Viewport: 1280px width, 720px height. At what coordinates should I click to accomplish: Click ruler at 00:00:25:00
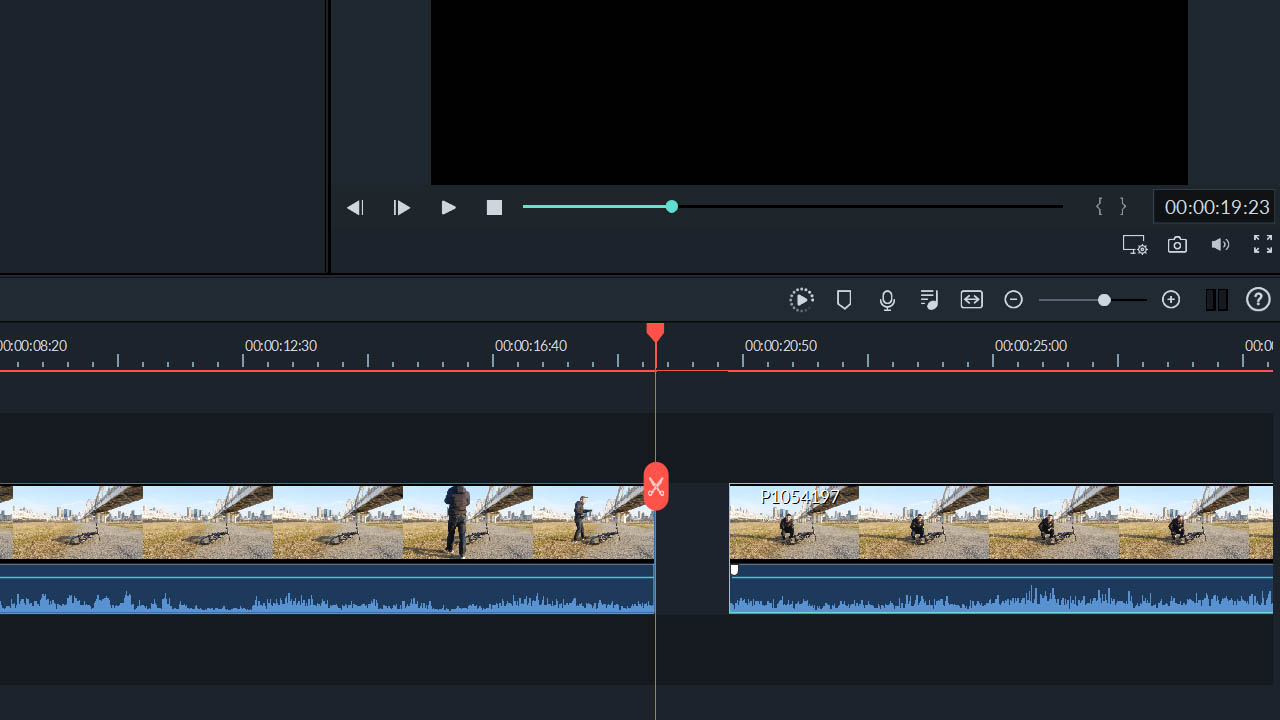coord(1031,346)
